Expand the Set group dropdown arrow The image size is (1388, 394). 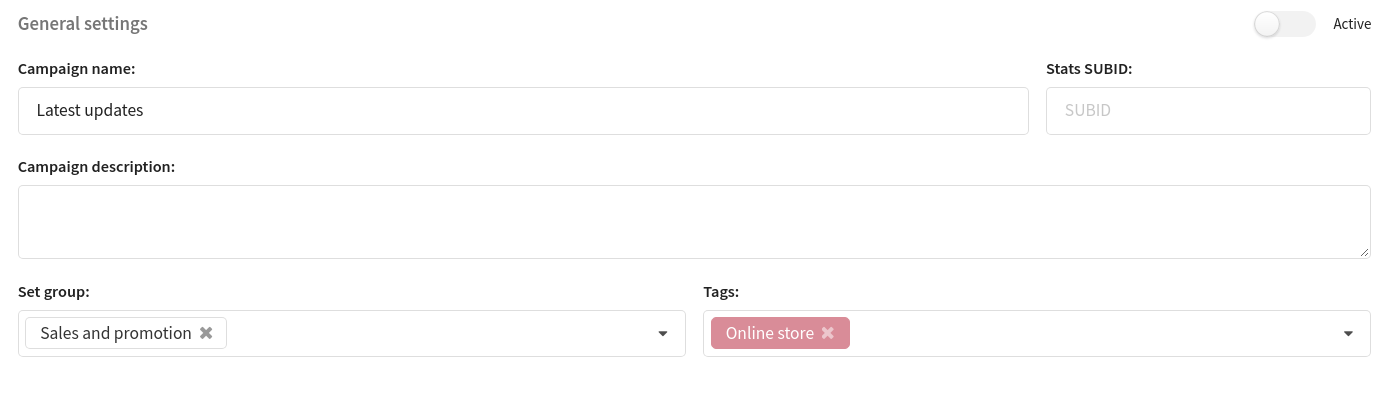click(x=662, y=334)
